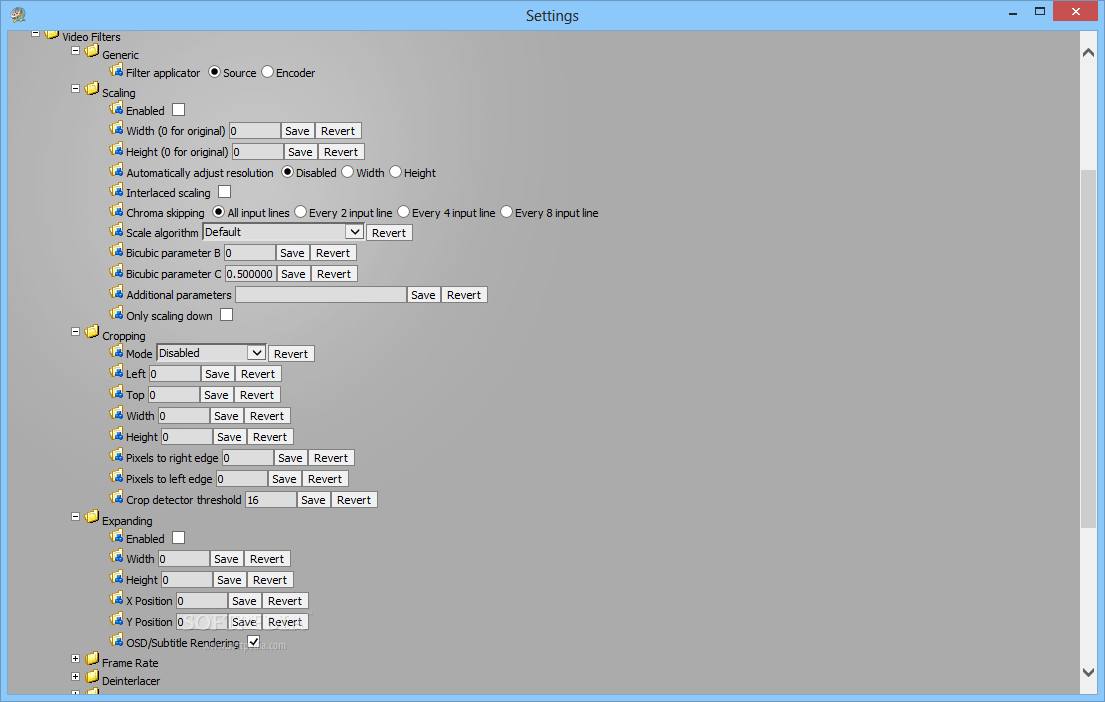Click icon beside Bicubic parameter C
The width and height of the screenshot is (1105, 702).
(x=116, y=271)
